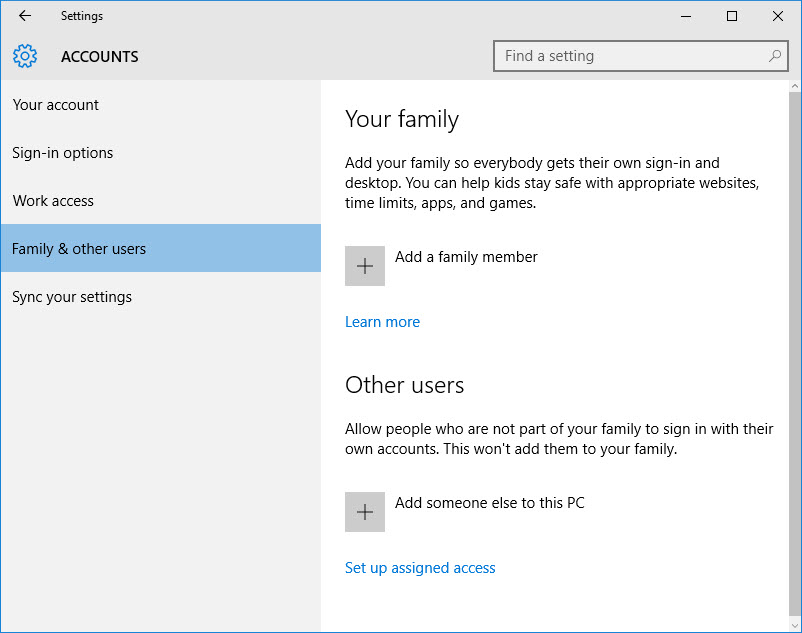Click the scrollbar up arrow
The height and width of the screenshot is (633, 802).
[794, 86]
